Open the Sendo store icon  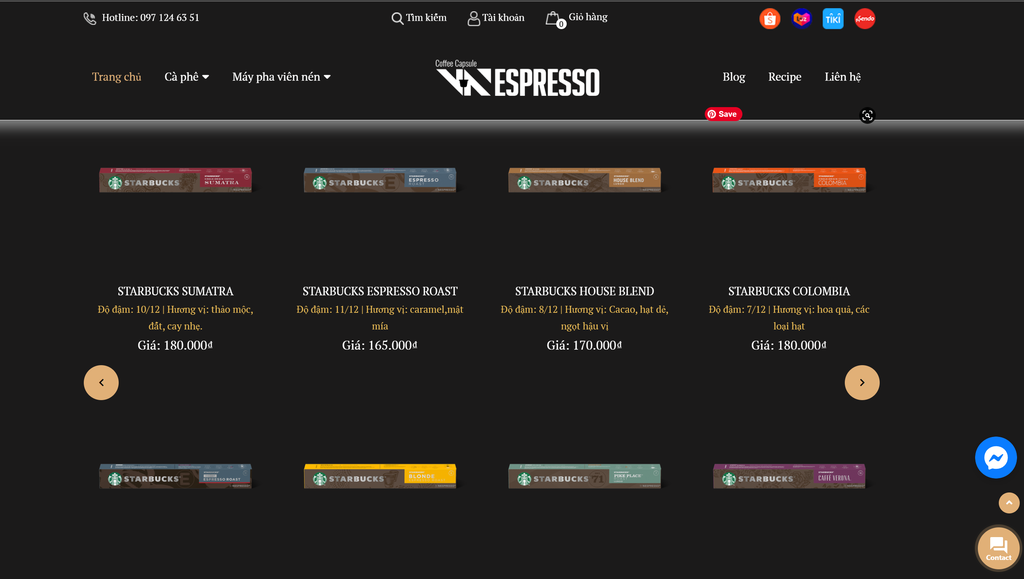point(865,19)
